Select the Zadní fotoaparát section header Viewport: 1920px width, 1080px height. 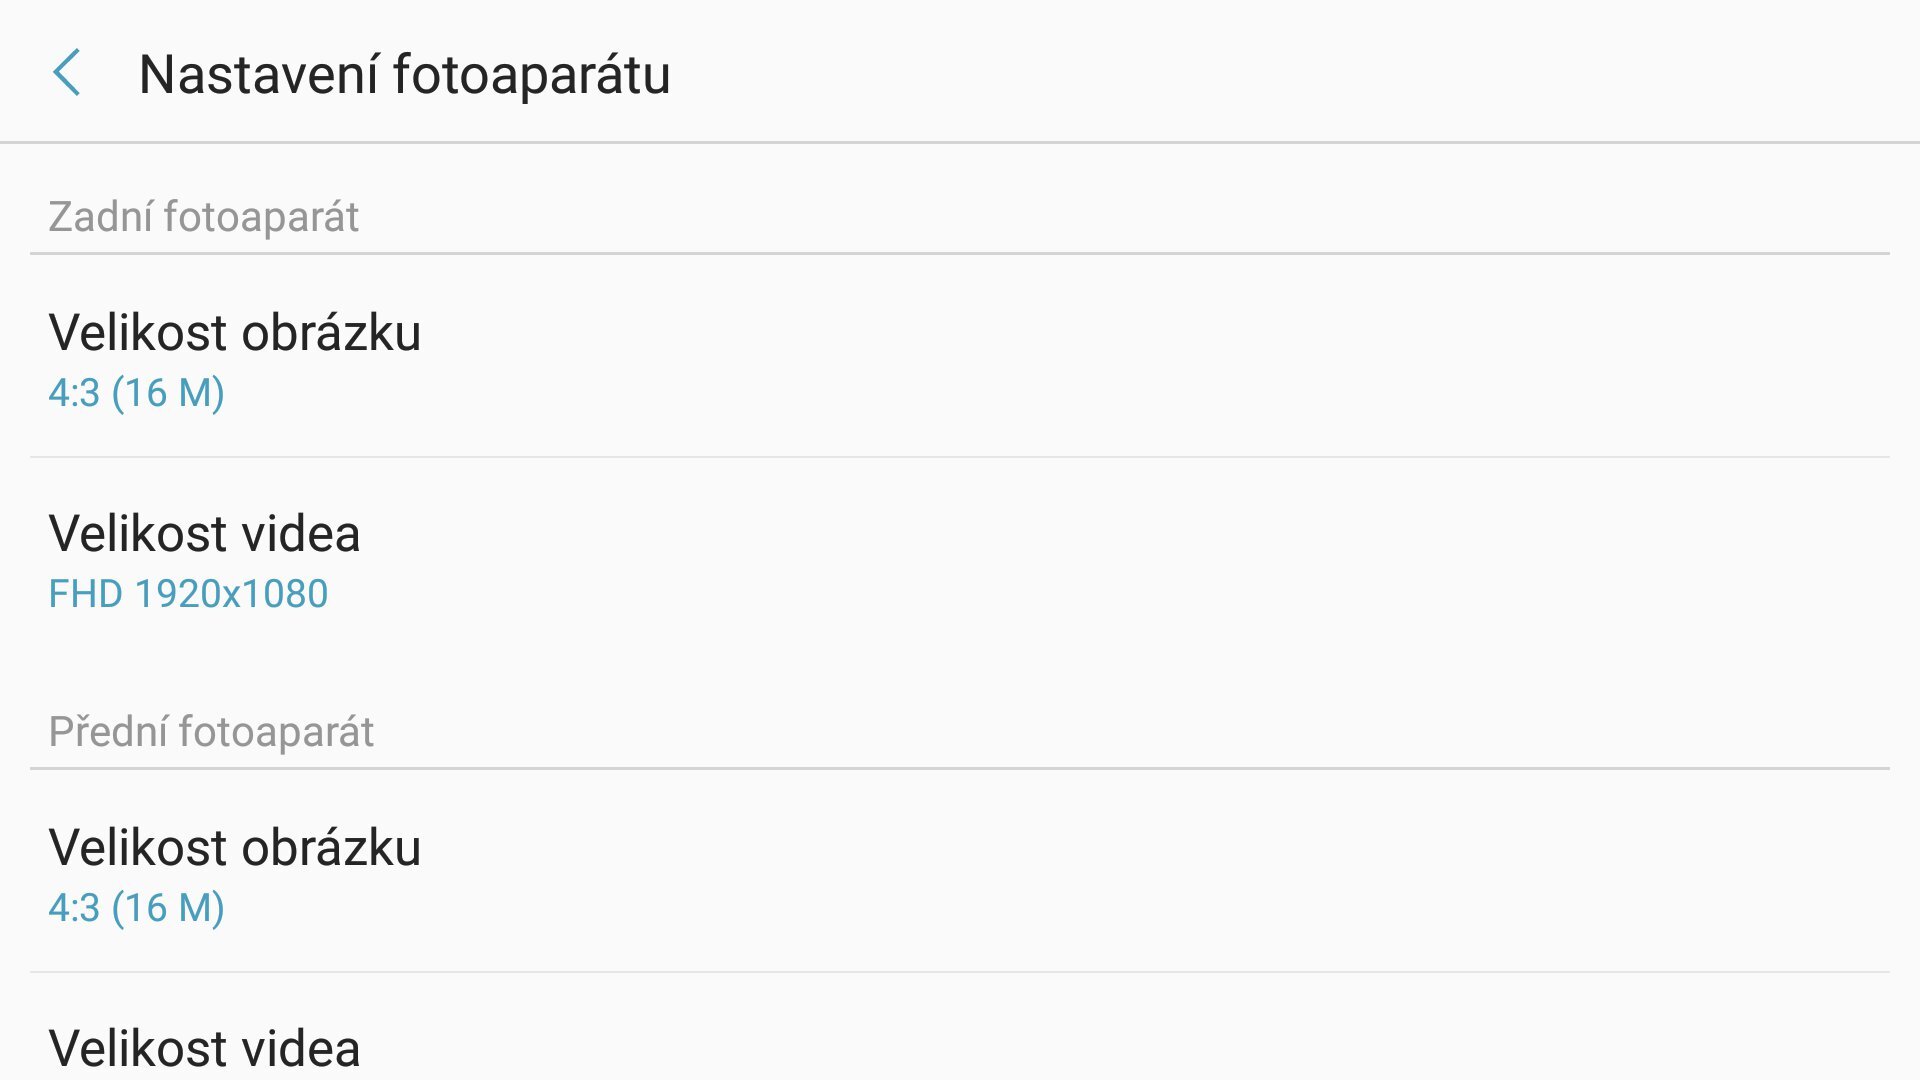204,217
